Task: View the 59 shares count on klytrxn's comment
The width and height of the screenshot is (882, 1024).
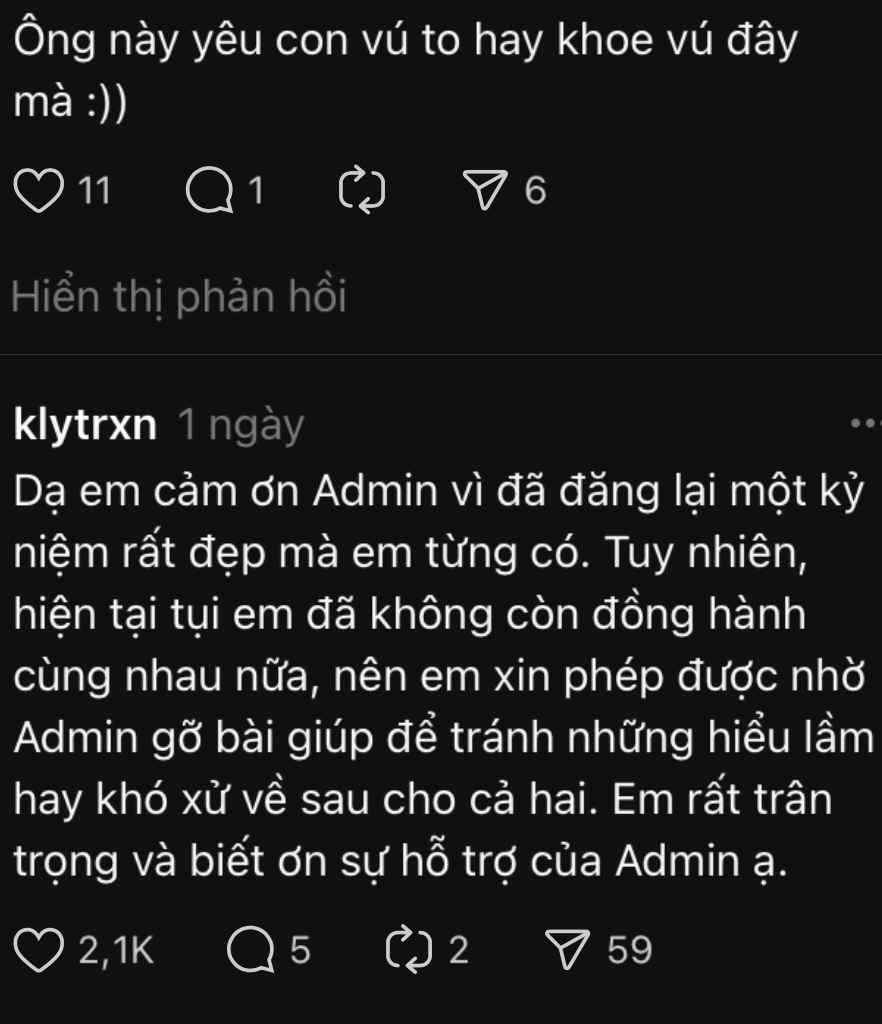Action: point(629,950)
